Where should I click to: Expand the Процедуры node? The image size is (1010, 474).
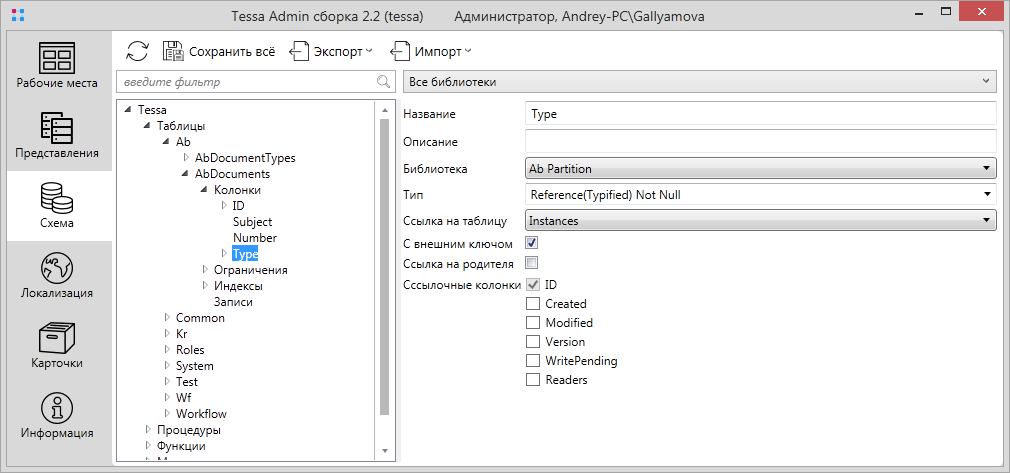click(149, 430)
